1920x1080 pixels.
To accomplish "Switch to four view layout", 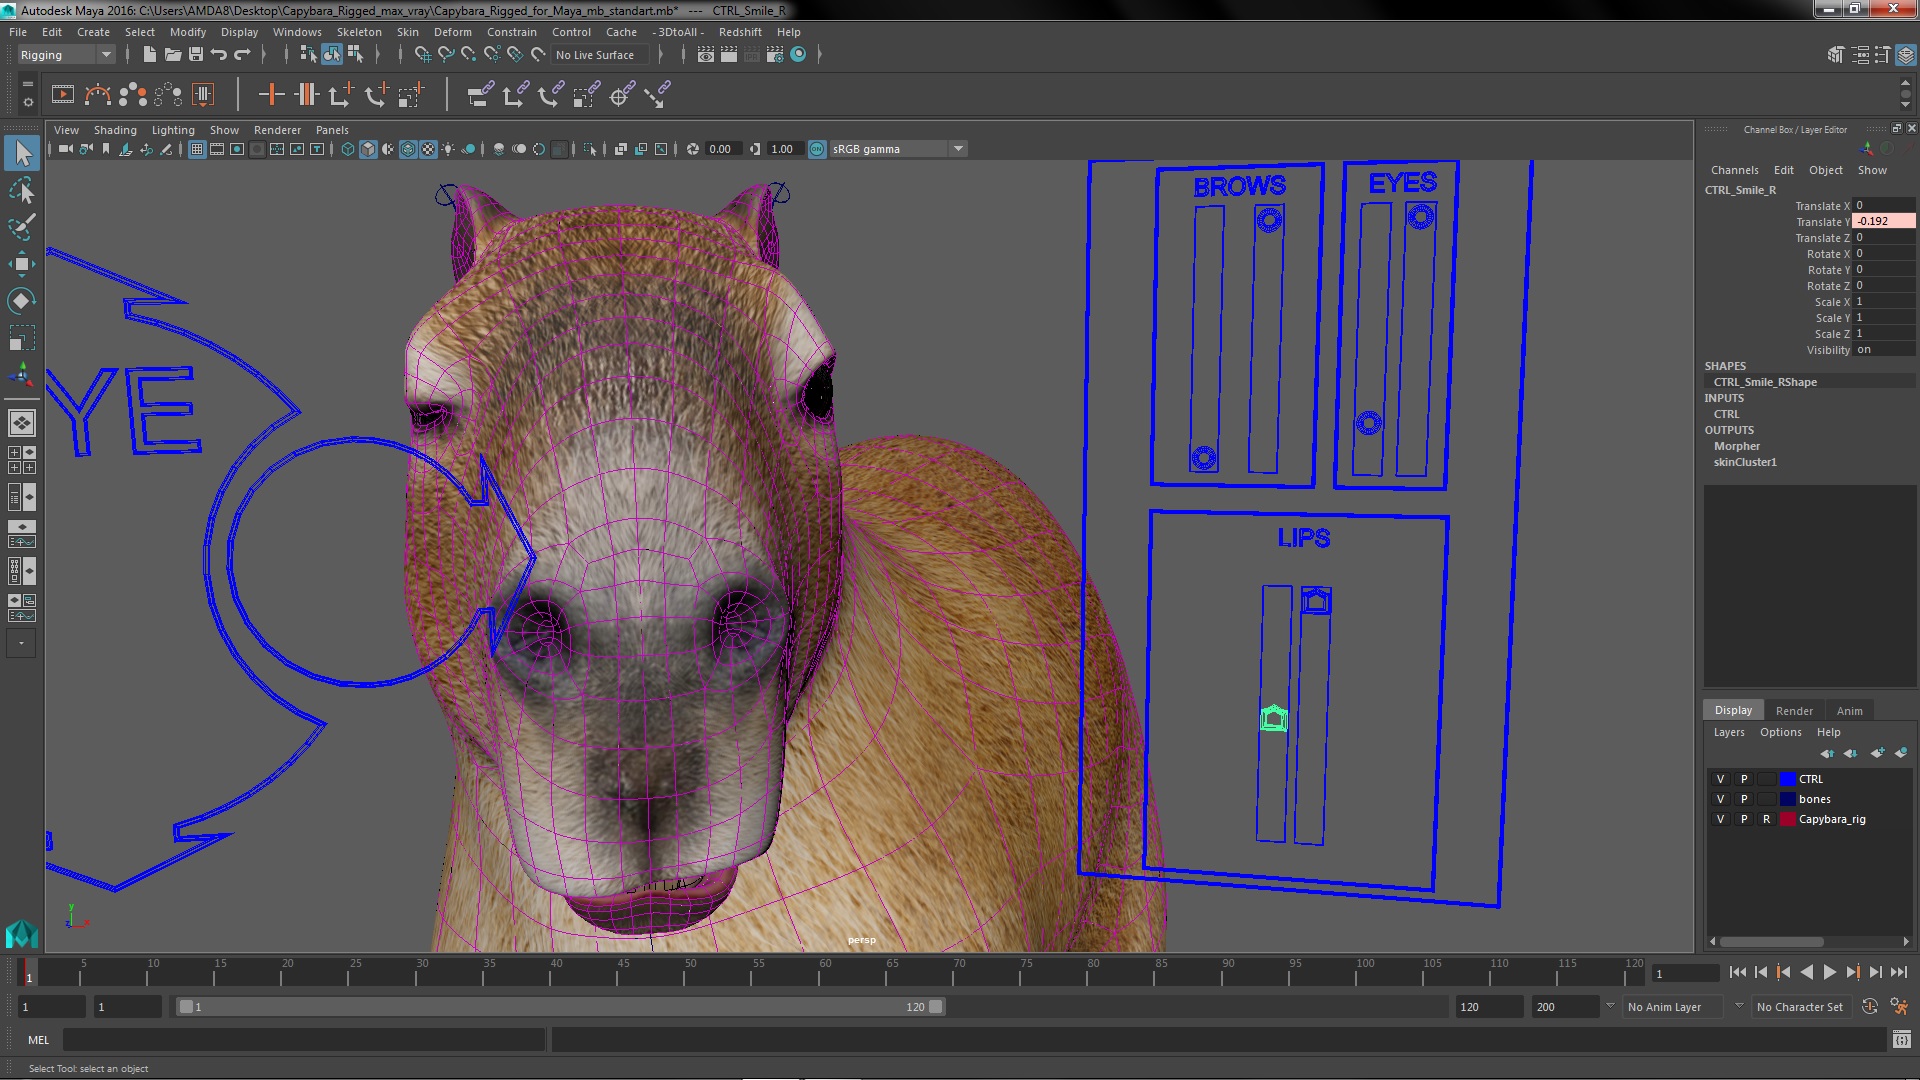I will [22, 460].
